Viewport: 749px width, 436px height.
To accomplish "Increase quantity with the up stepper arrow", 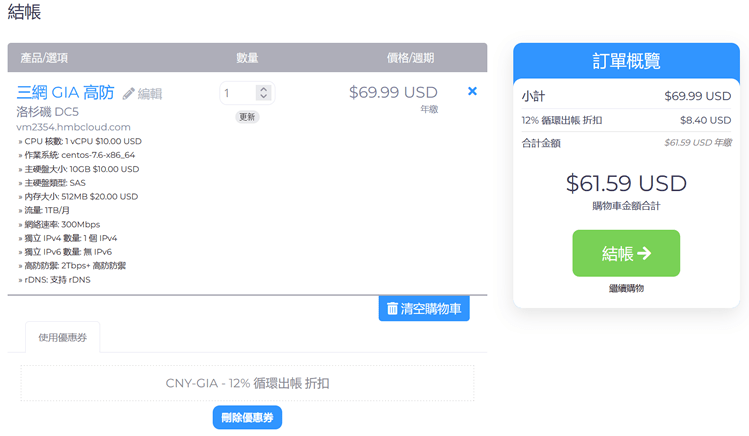I will (263, 89).
